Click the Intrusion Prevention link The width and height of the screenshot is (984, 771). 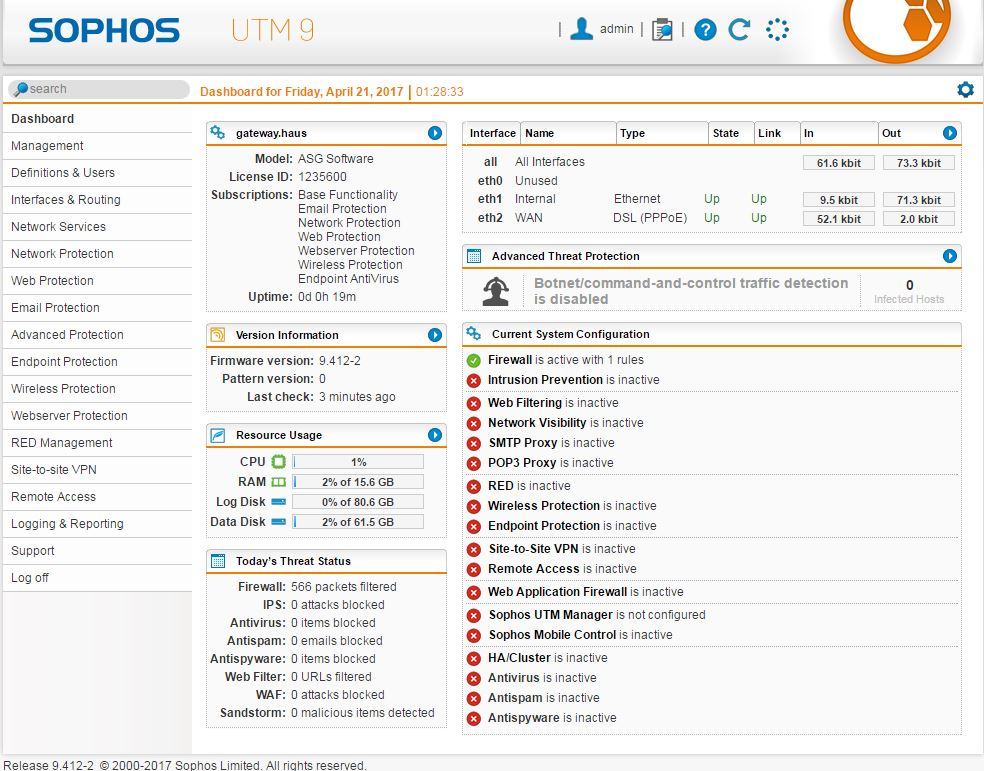545,380
